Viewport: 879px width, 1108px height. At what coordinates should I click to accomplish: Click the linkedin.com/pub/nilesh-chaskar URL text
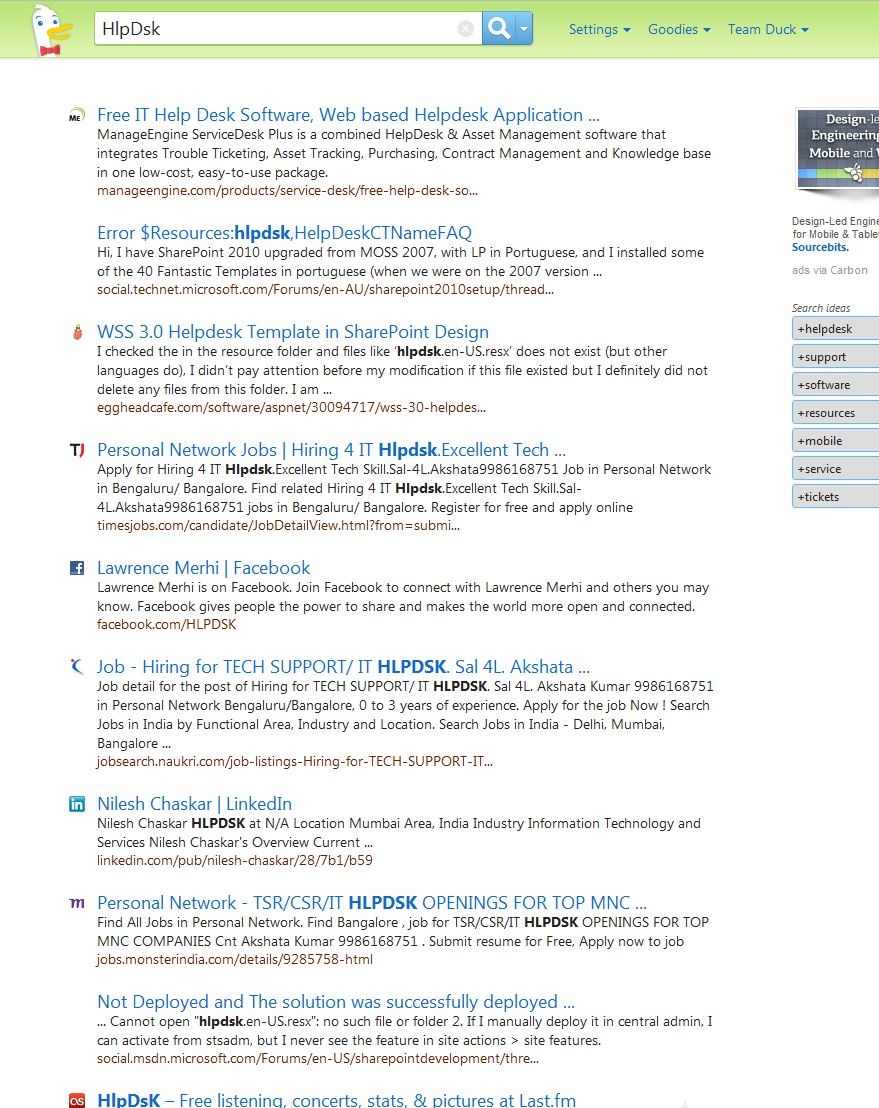pyautogui.click(x=235, y=861)
